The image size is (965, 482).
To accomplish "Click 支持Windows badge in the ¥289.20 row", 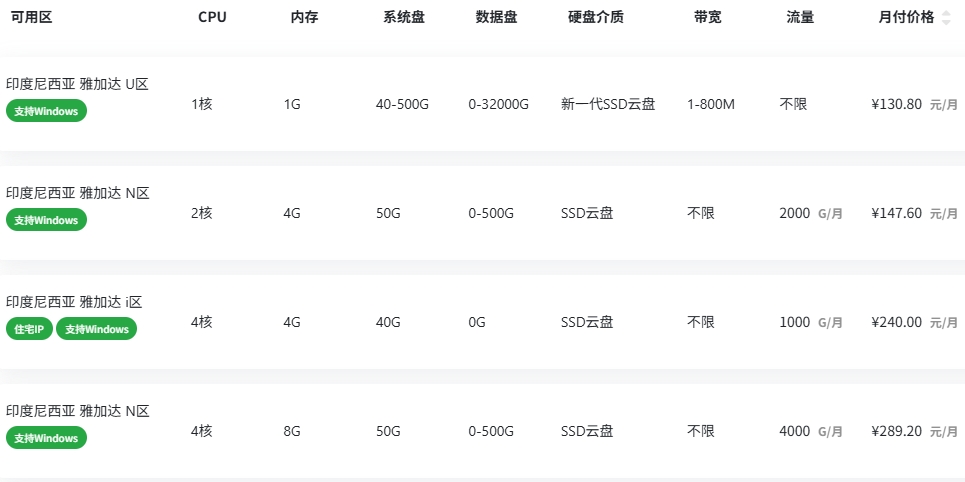I will click(x=47, y=438).
